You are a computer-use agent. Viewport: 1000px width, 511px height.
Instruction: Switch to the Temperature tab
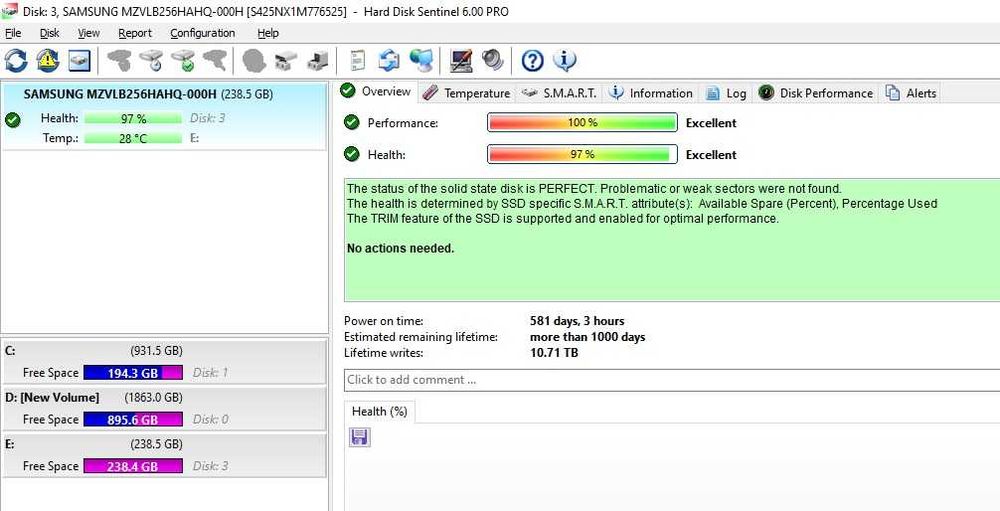tap(467, 93)
